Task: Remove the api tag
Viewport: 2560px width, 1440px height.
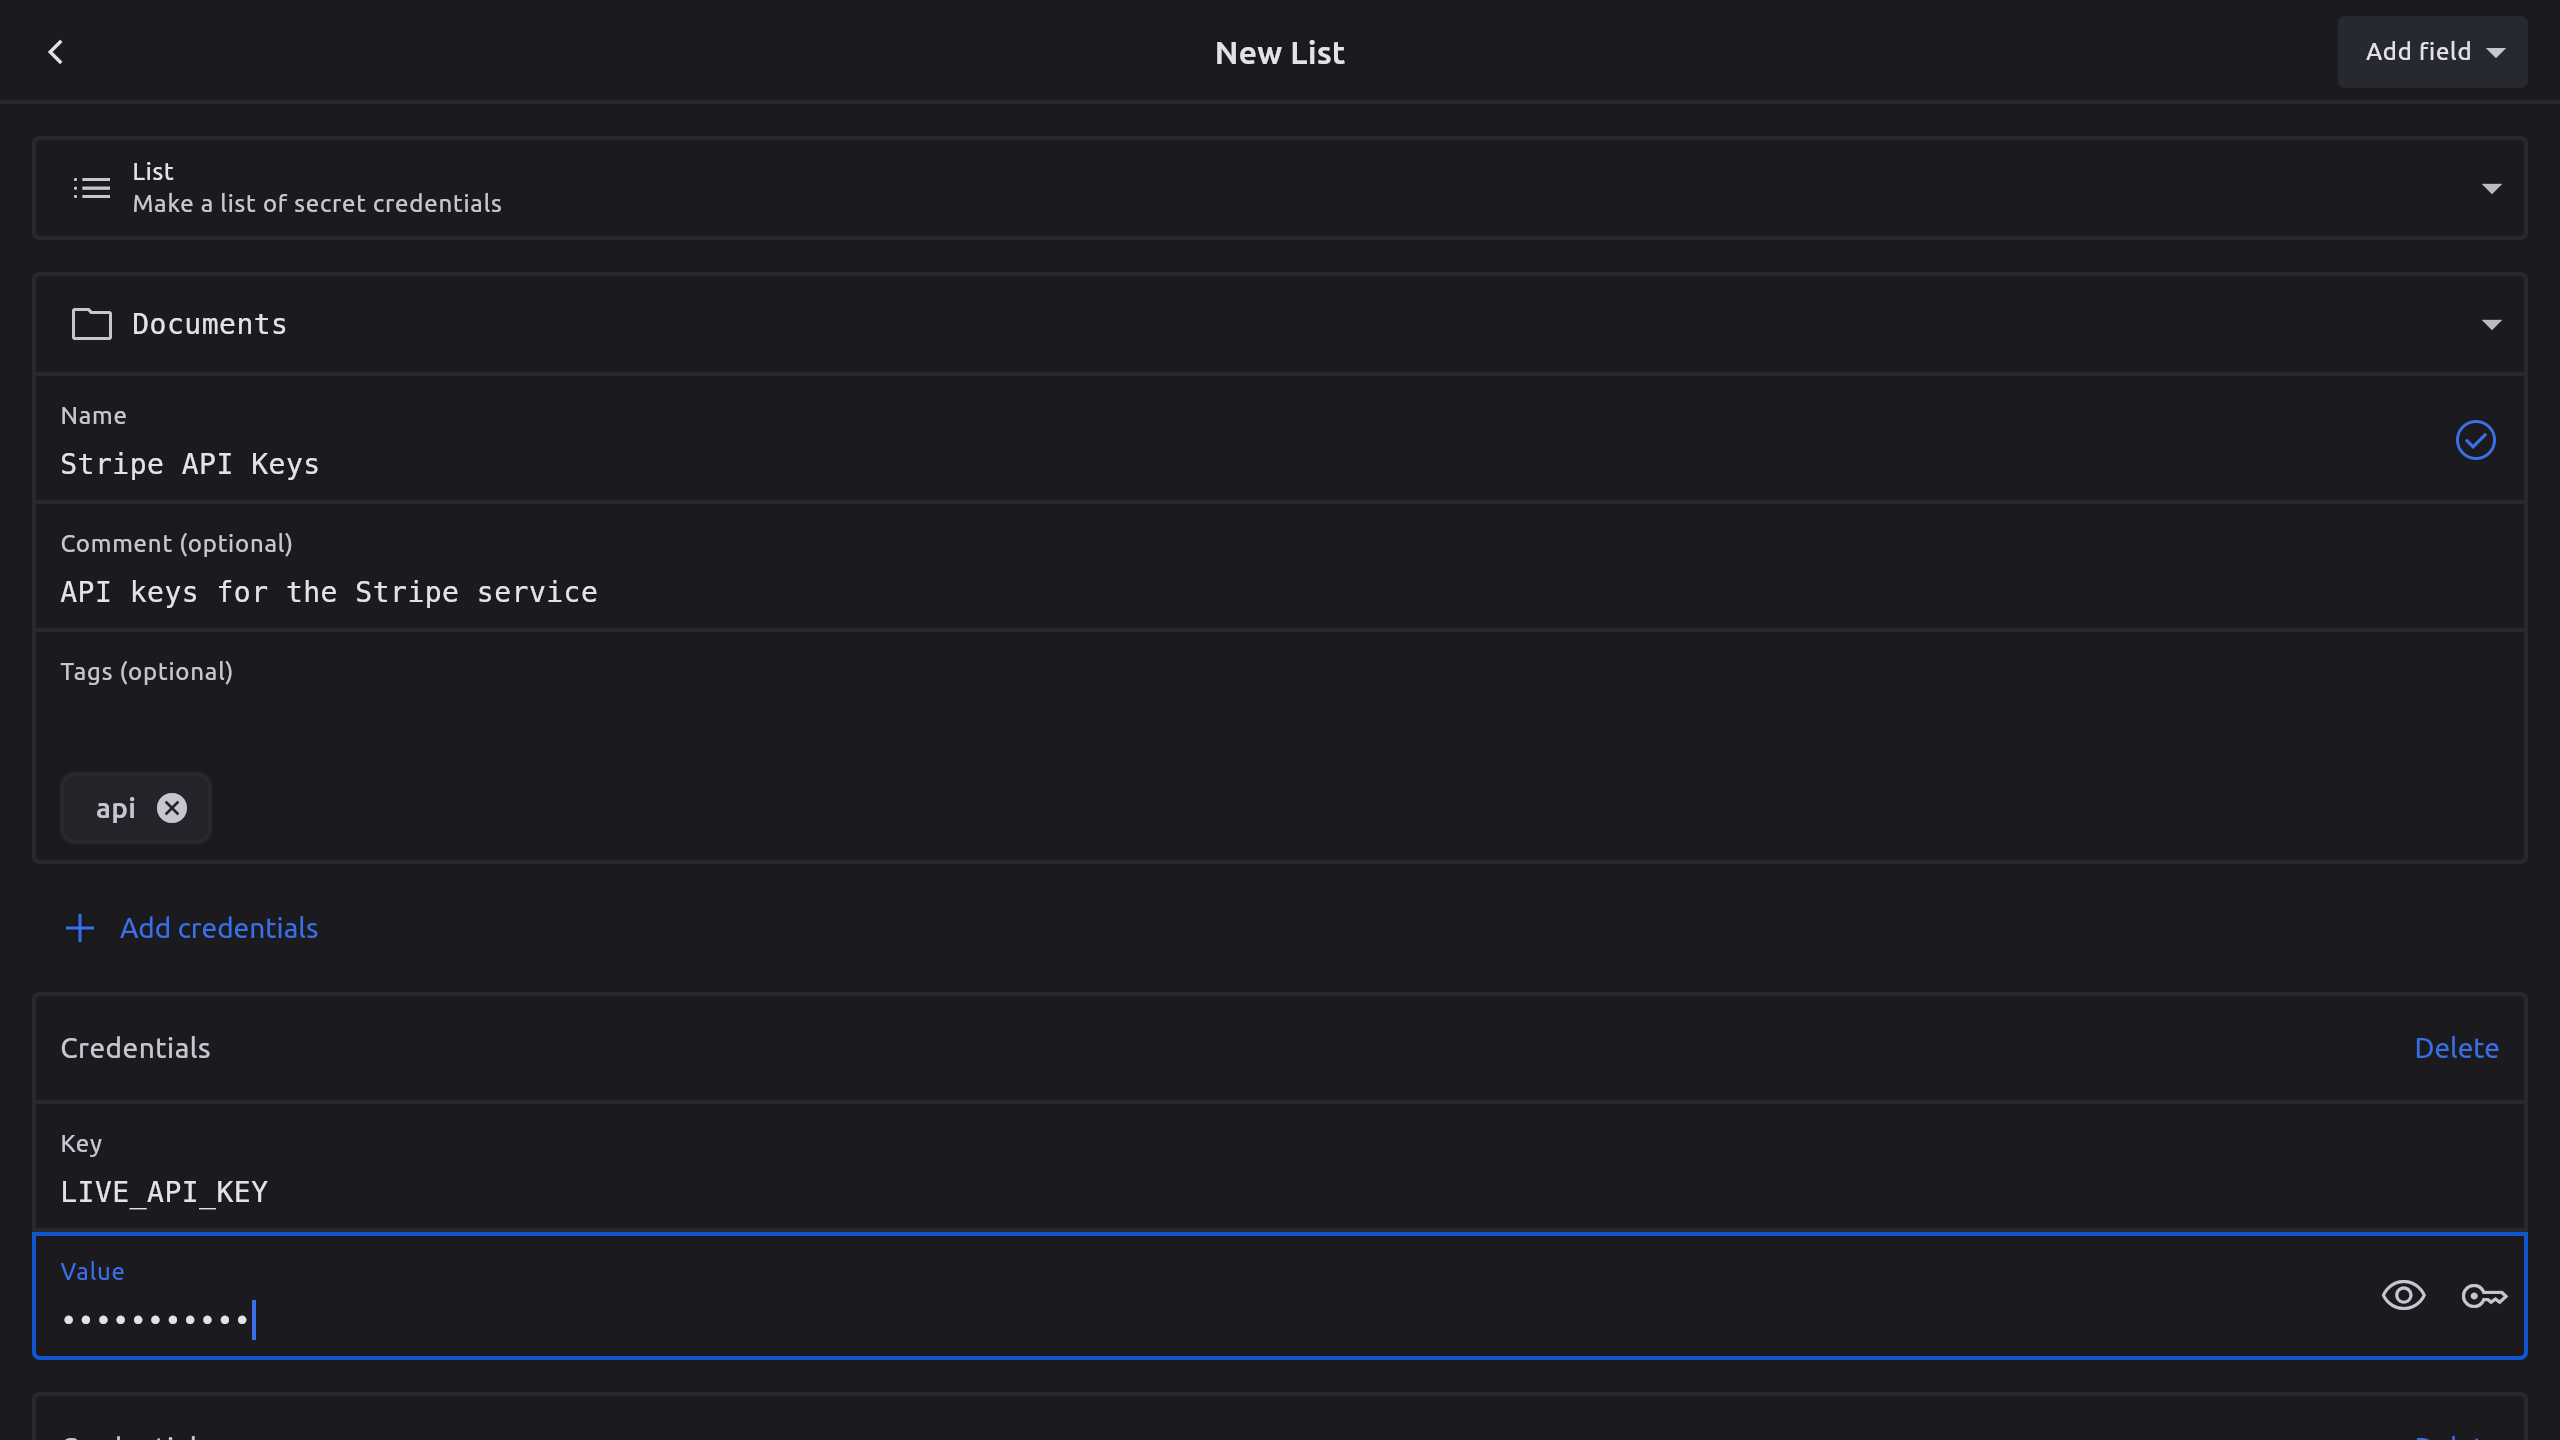Action: (172, 808)
